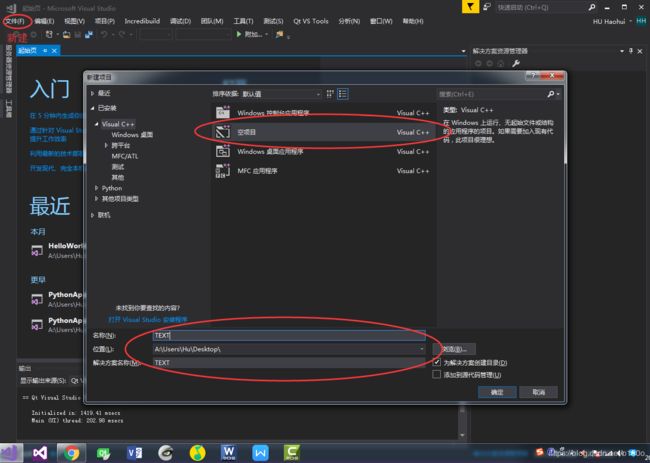Select Windows 桌面 tree item
This screenshot has height=463, width=650.
pyautogui.click(x=132, y=135)
